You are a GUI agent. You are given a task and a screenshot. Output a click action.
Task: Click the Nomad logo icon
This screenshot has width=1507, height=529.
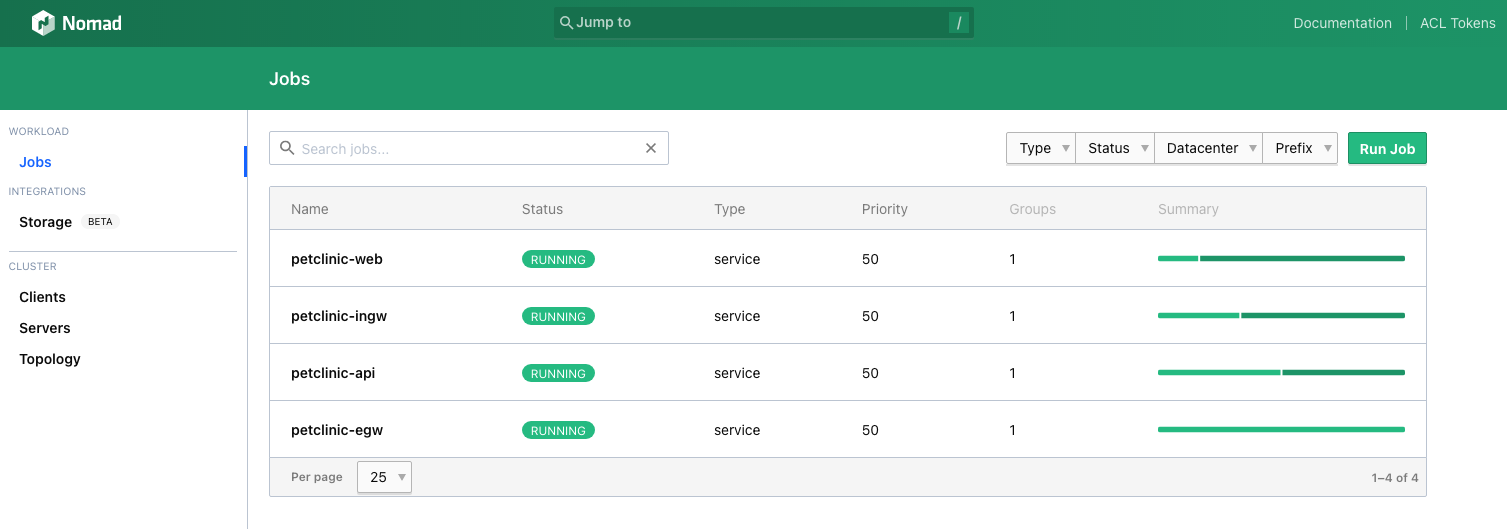coord(43,23)
